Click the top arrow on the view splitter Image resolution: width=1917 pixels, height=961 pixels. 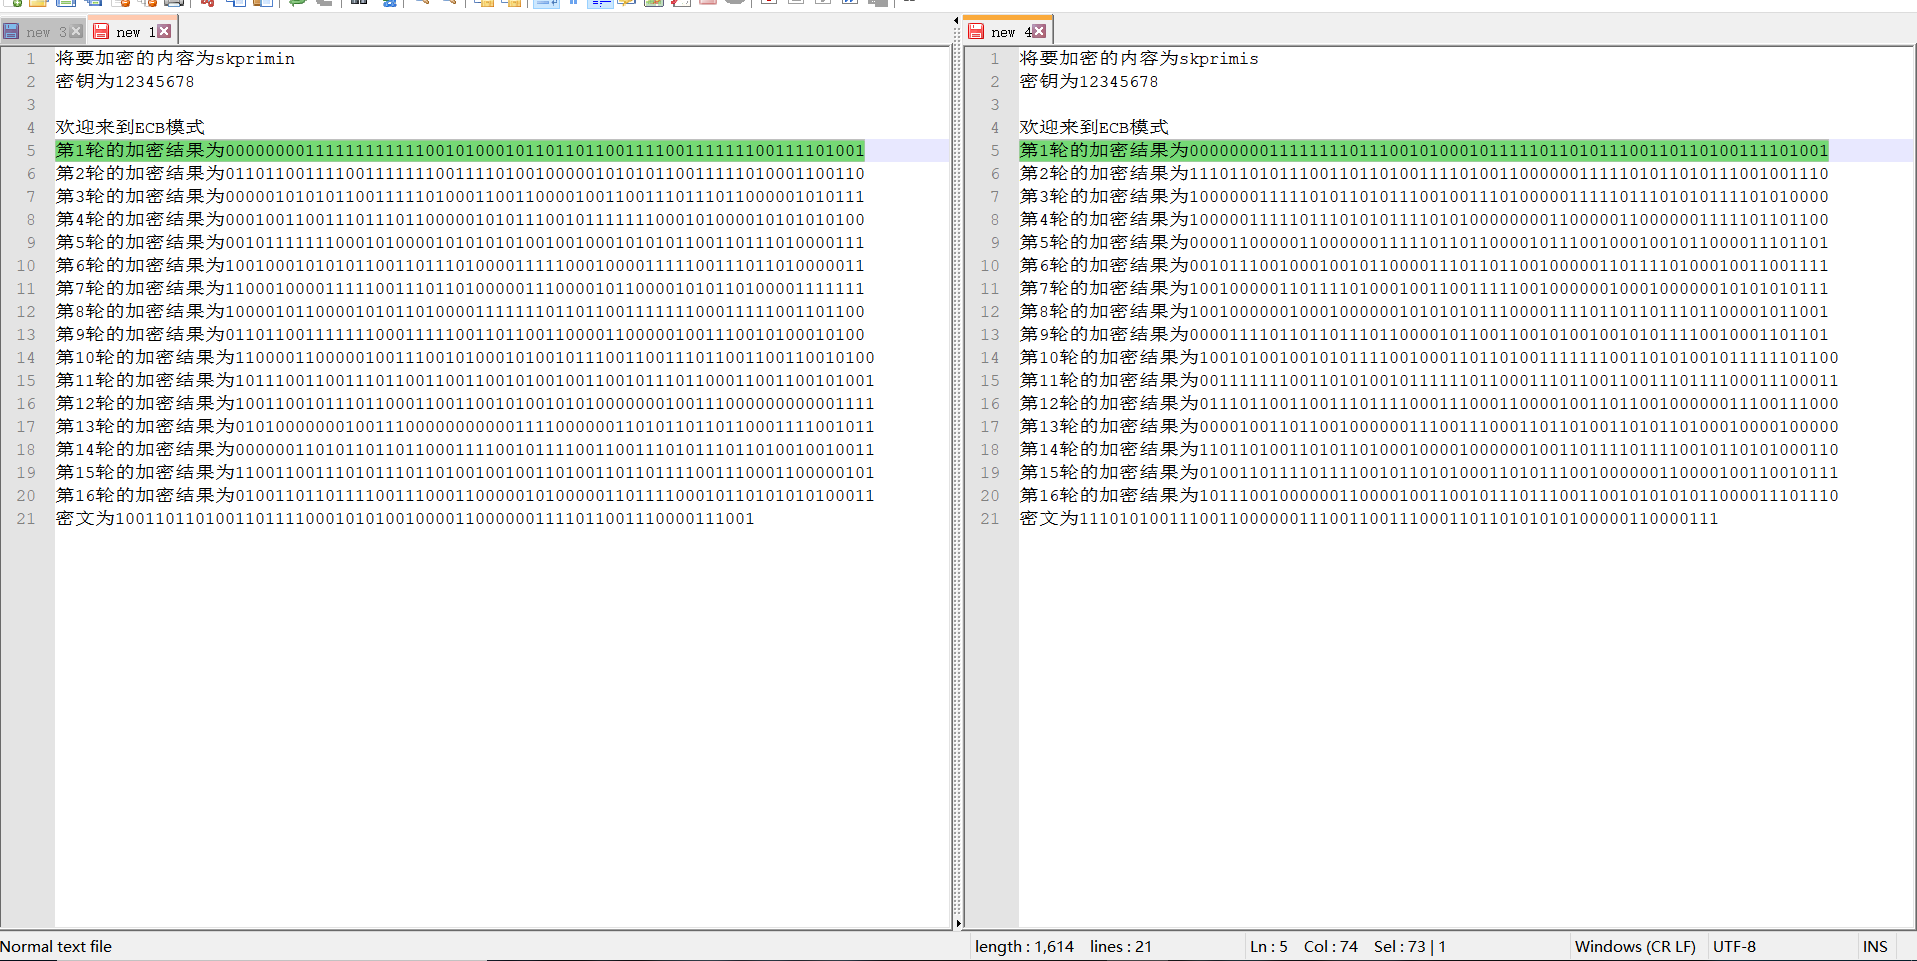click(x=957, y=20)
